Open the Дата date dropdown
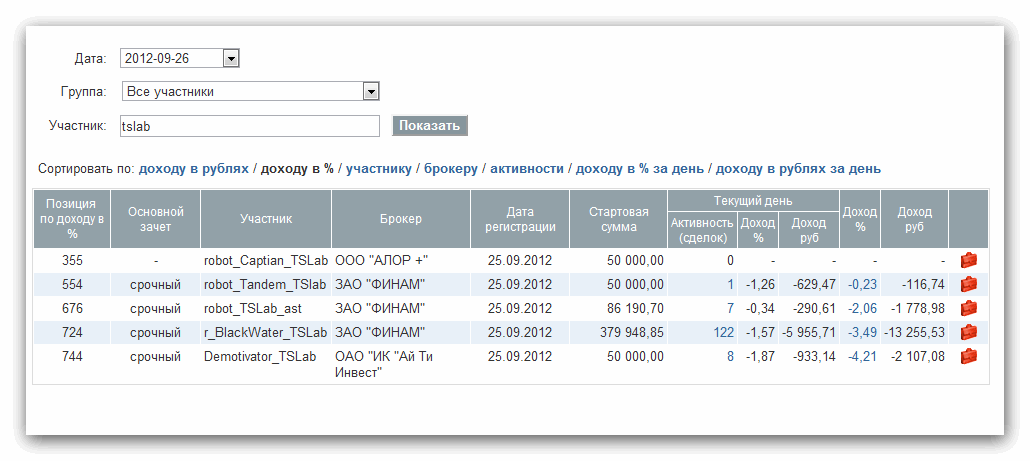 click(x=231, y=59)
